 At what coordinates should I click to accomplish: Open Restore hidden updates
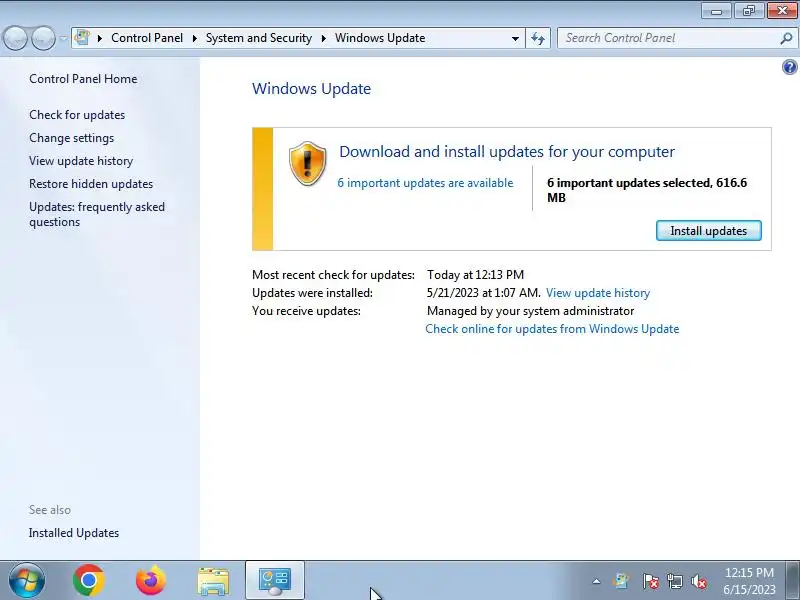(91, 184)
